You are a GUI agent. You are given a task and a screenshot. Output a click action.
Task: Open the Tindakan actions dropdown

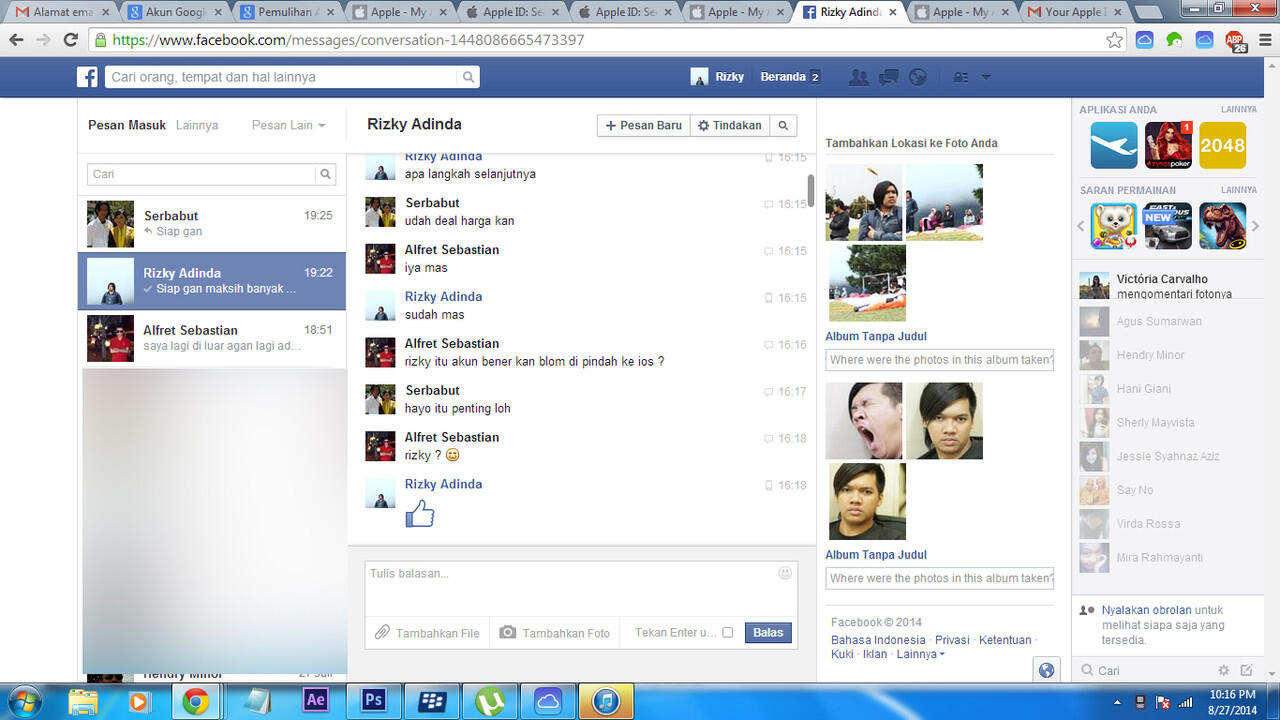(730, 125)
